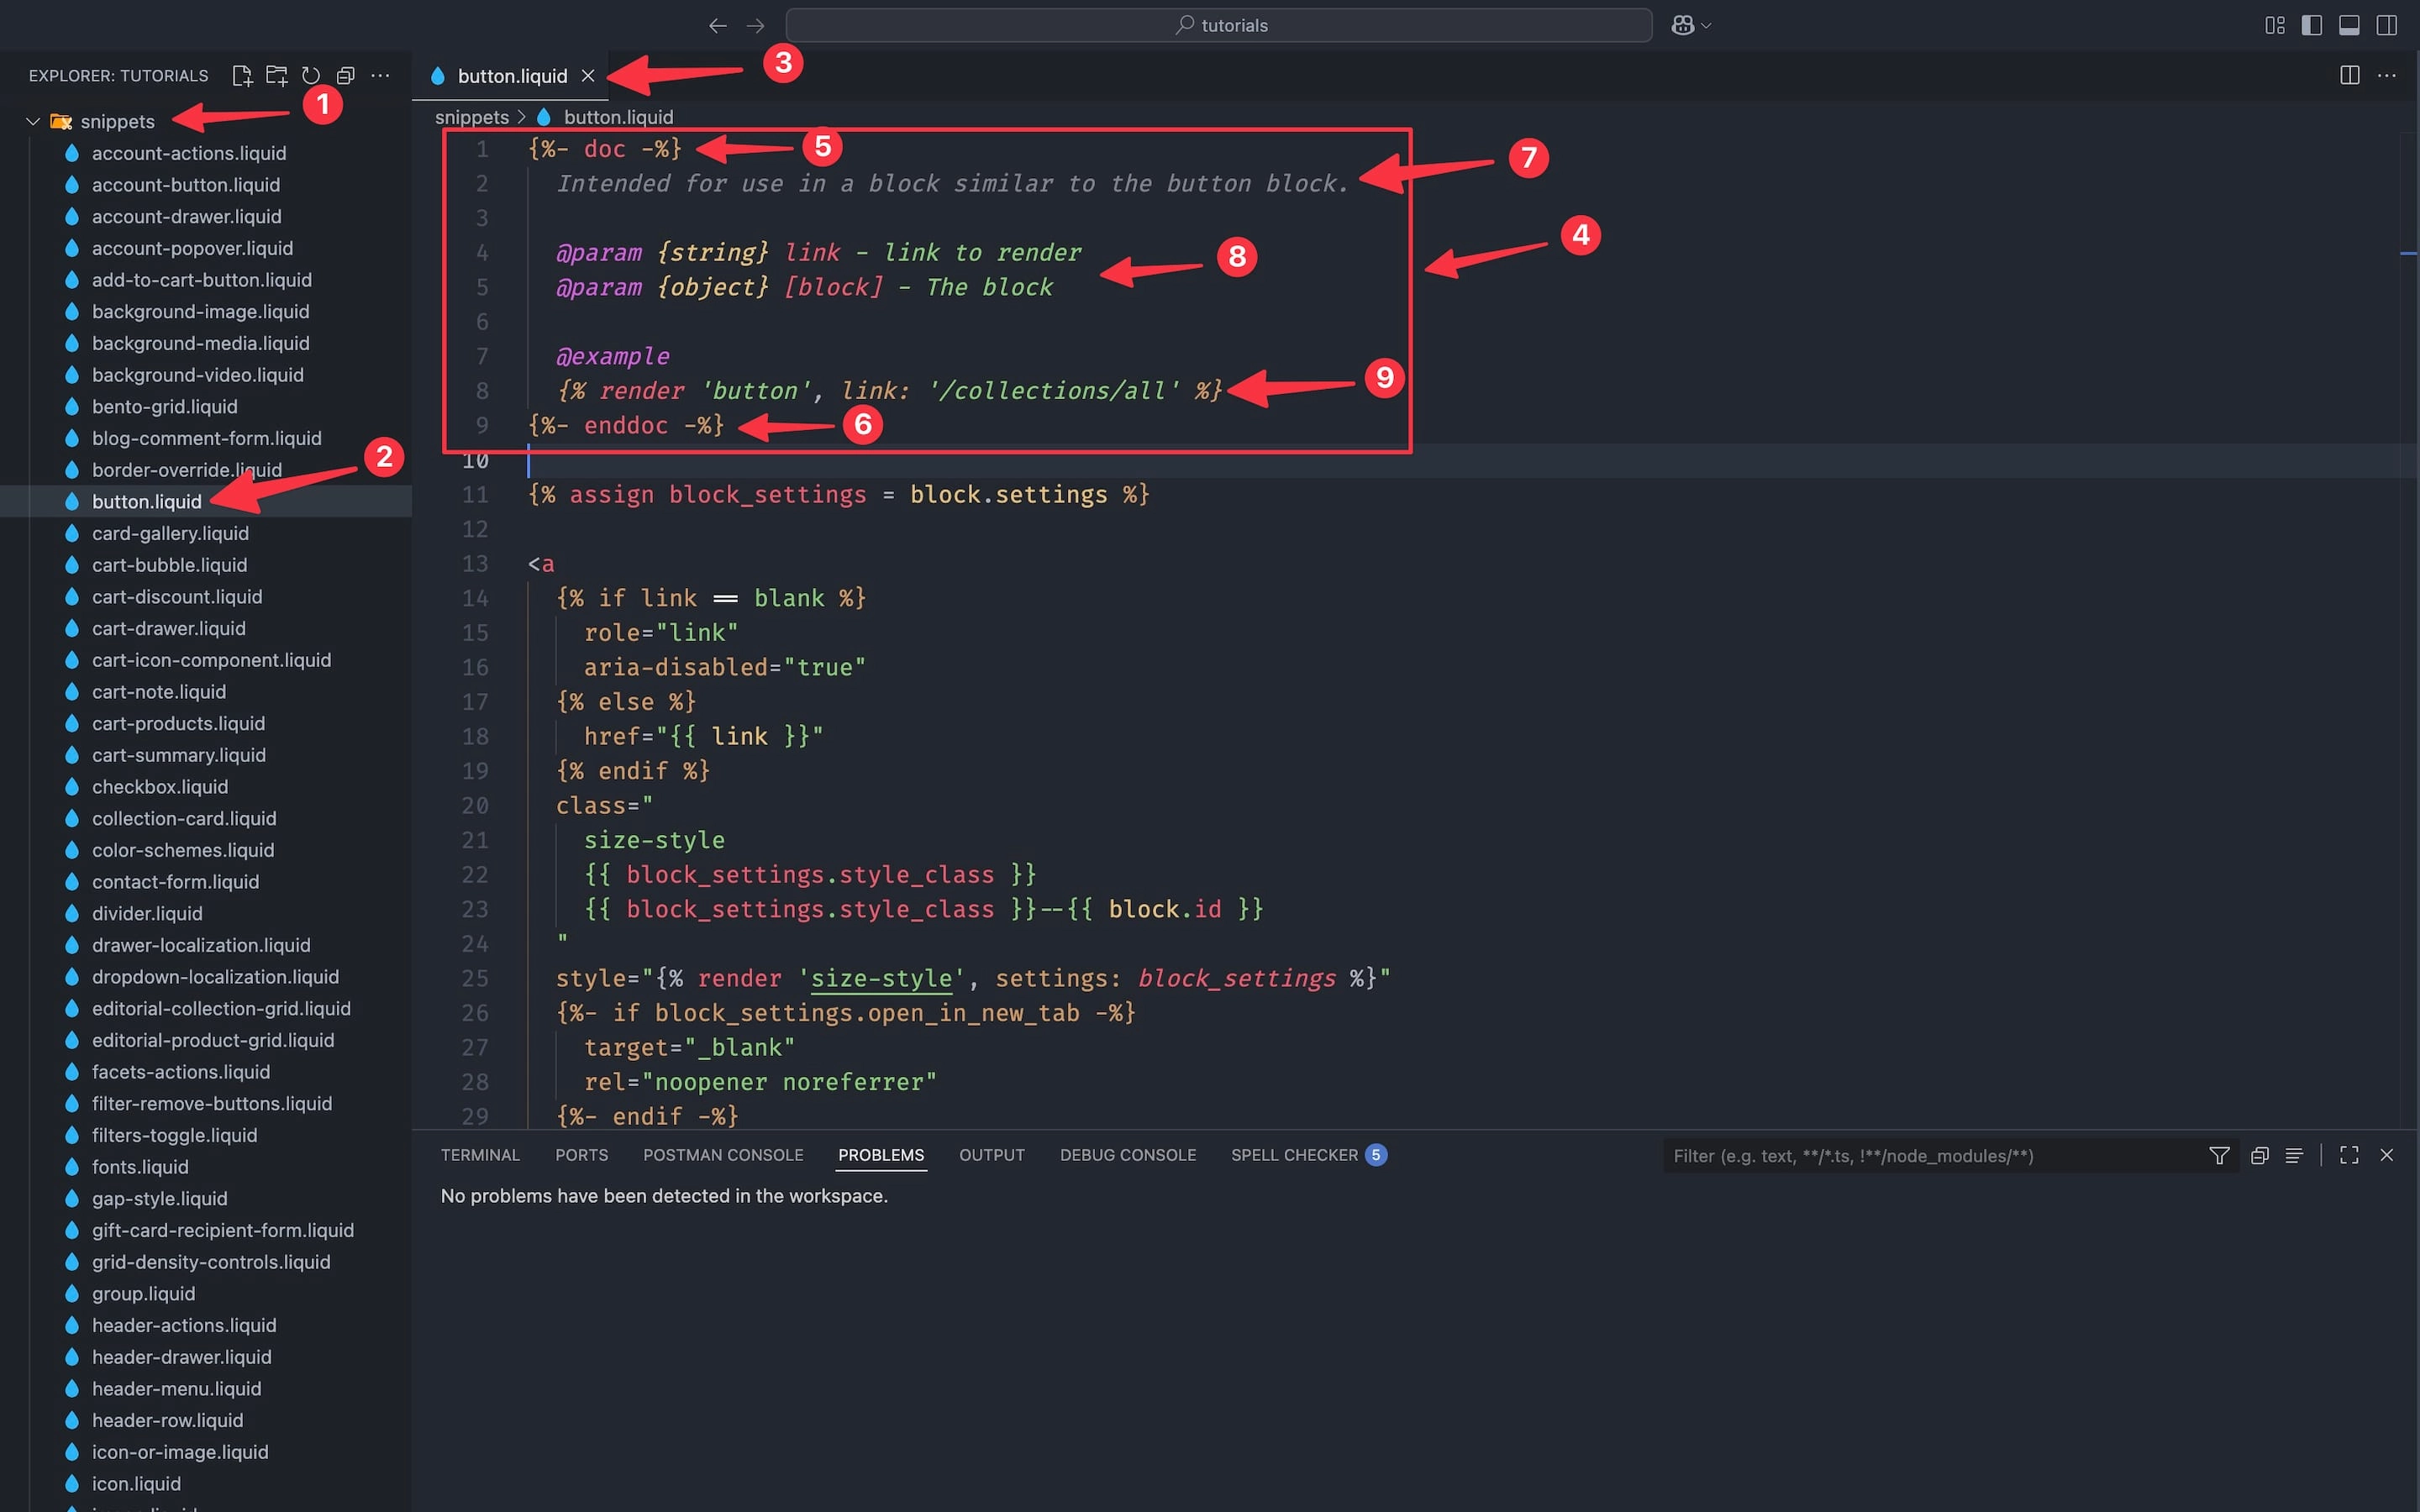Open the POSTMAN CONSOLE tab

(723, 1155)
